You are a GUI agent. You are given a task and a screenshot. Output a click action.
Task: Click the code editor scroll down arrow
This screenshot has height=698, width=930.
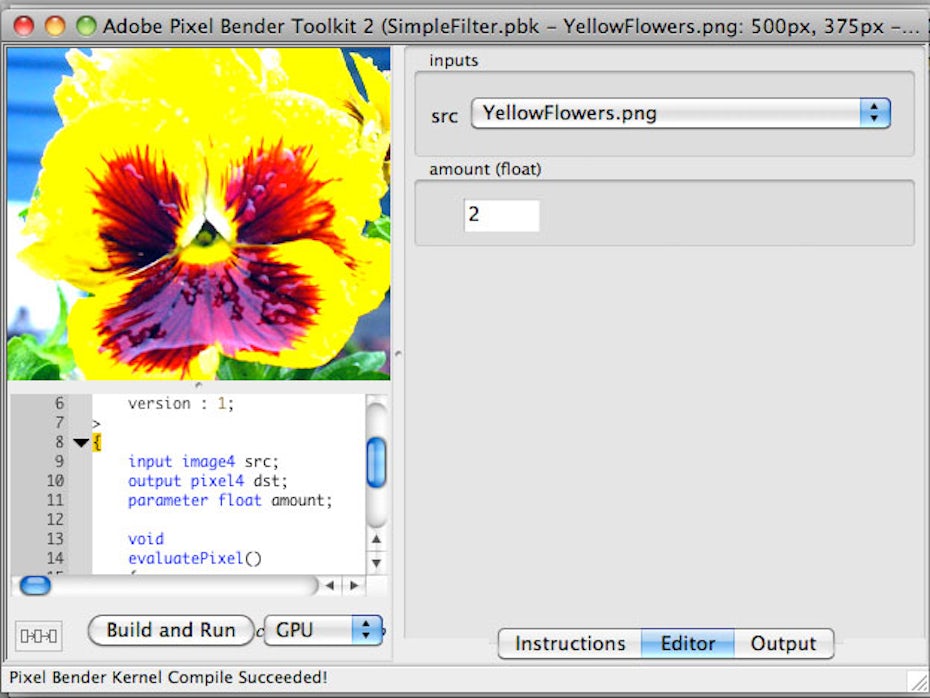coord(376,562)
